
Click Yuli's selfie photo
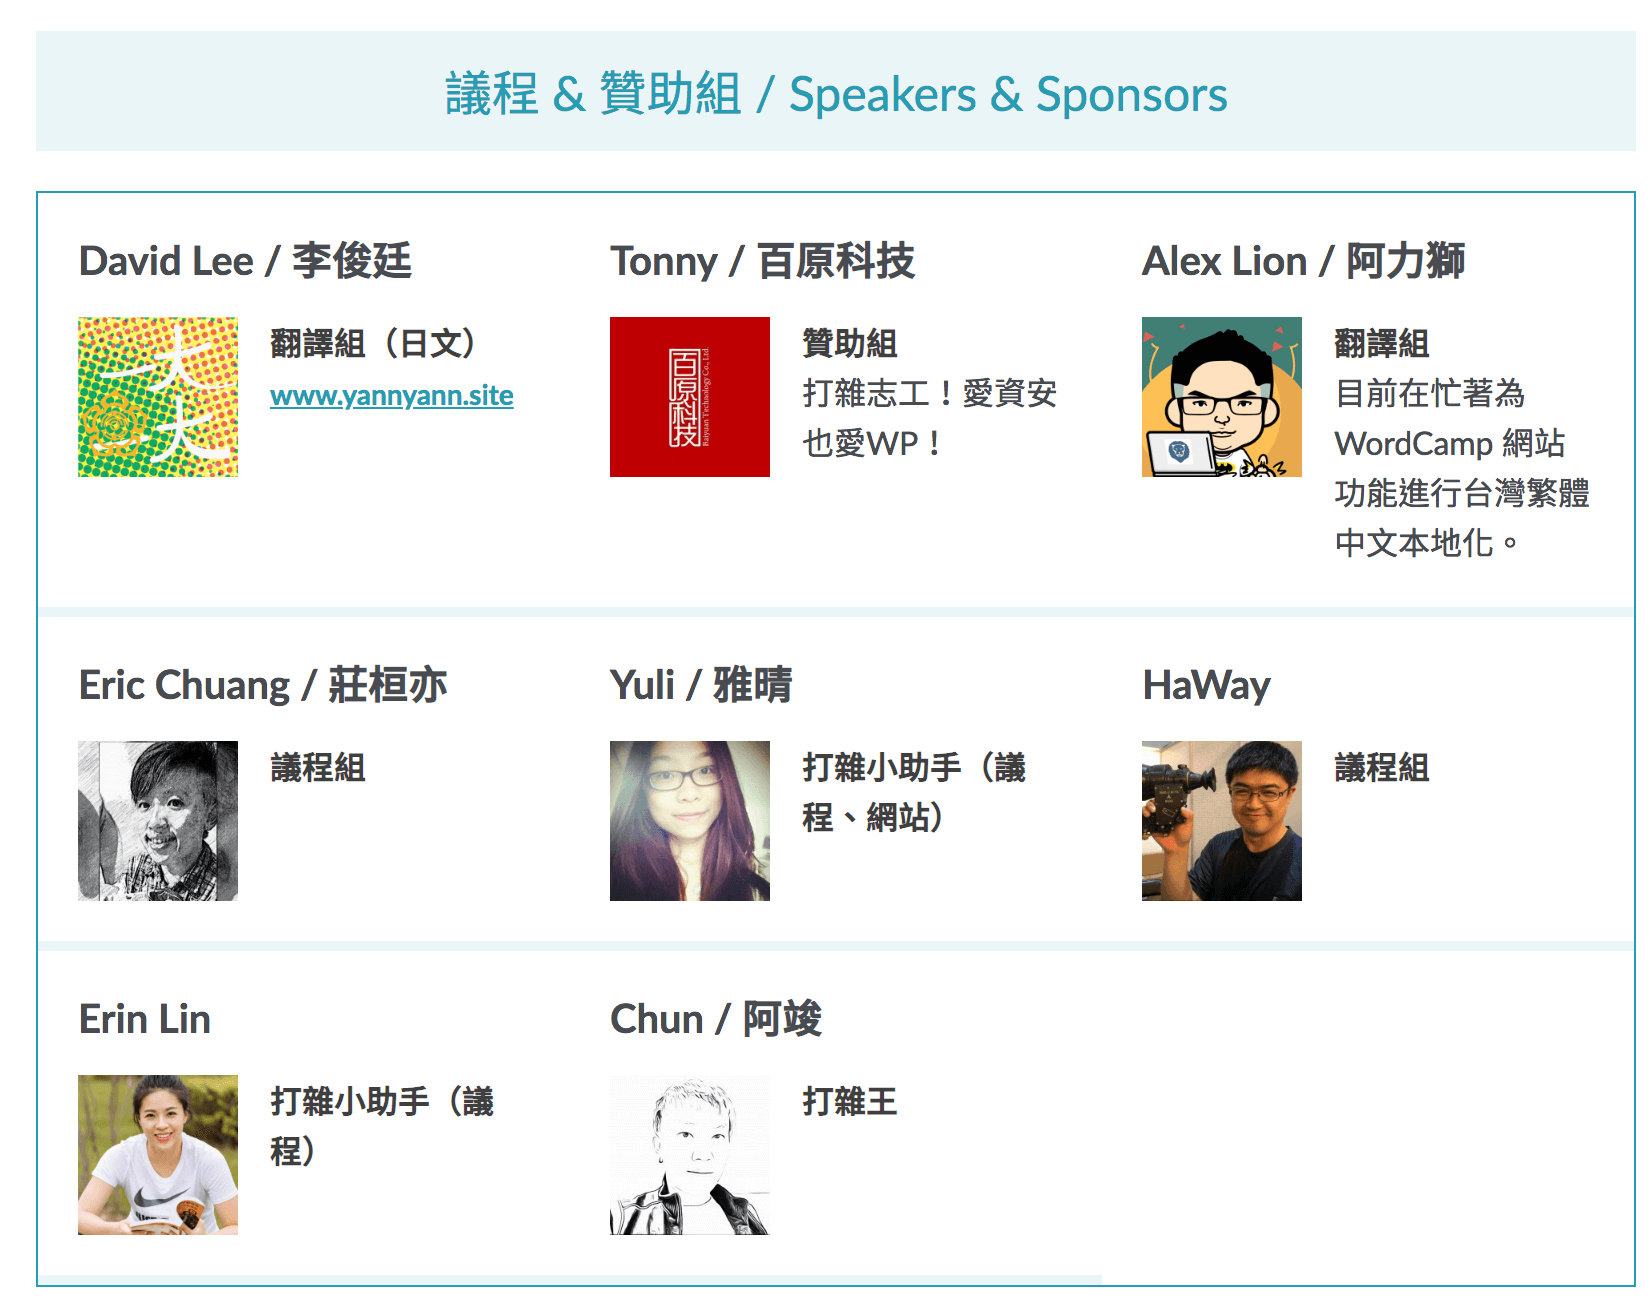690,821
